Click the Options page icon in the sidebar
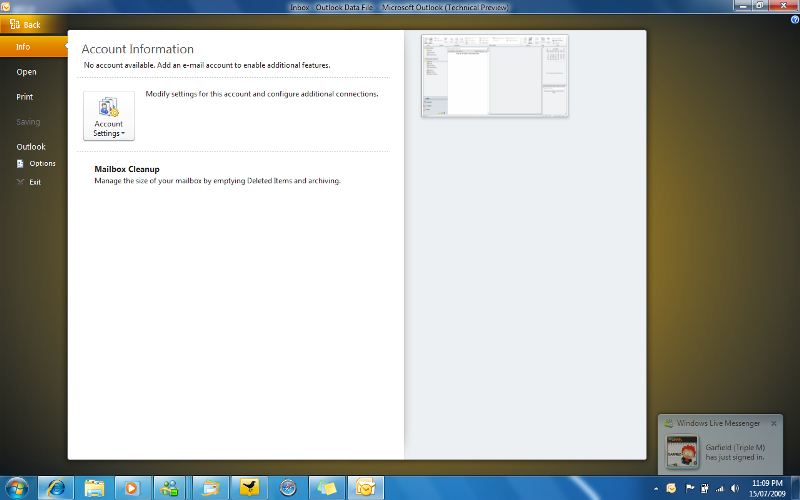The height and width of the screenshot is (500, 800). click(20, 164)
